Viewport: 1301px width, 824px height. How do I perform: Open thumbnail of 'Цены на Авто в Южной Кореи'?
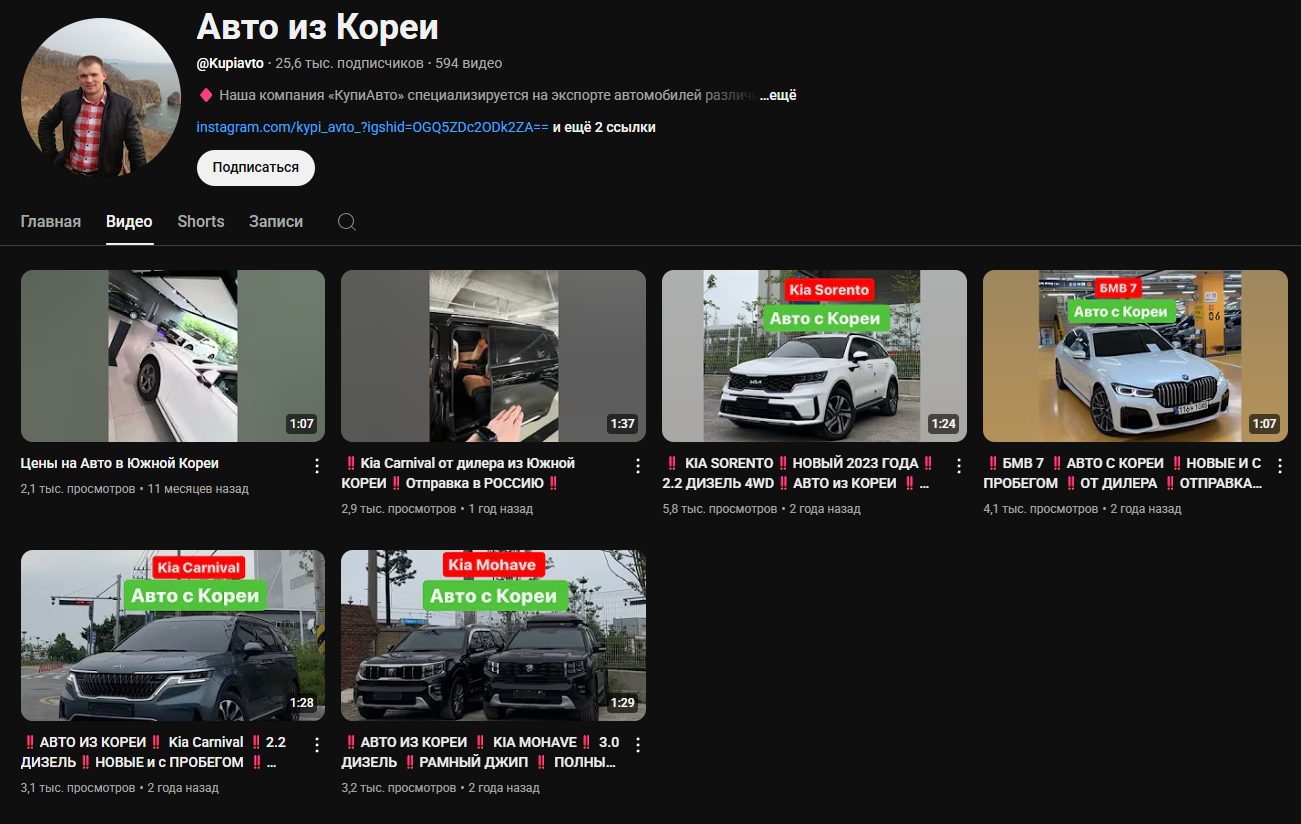point(173,356)
